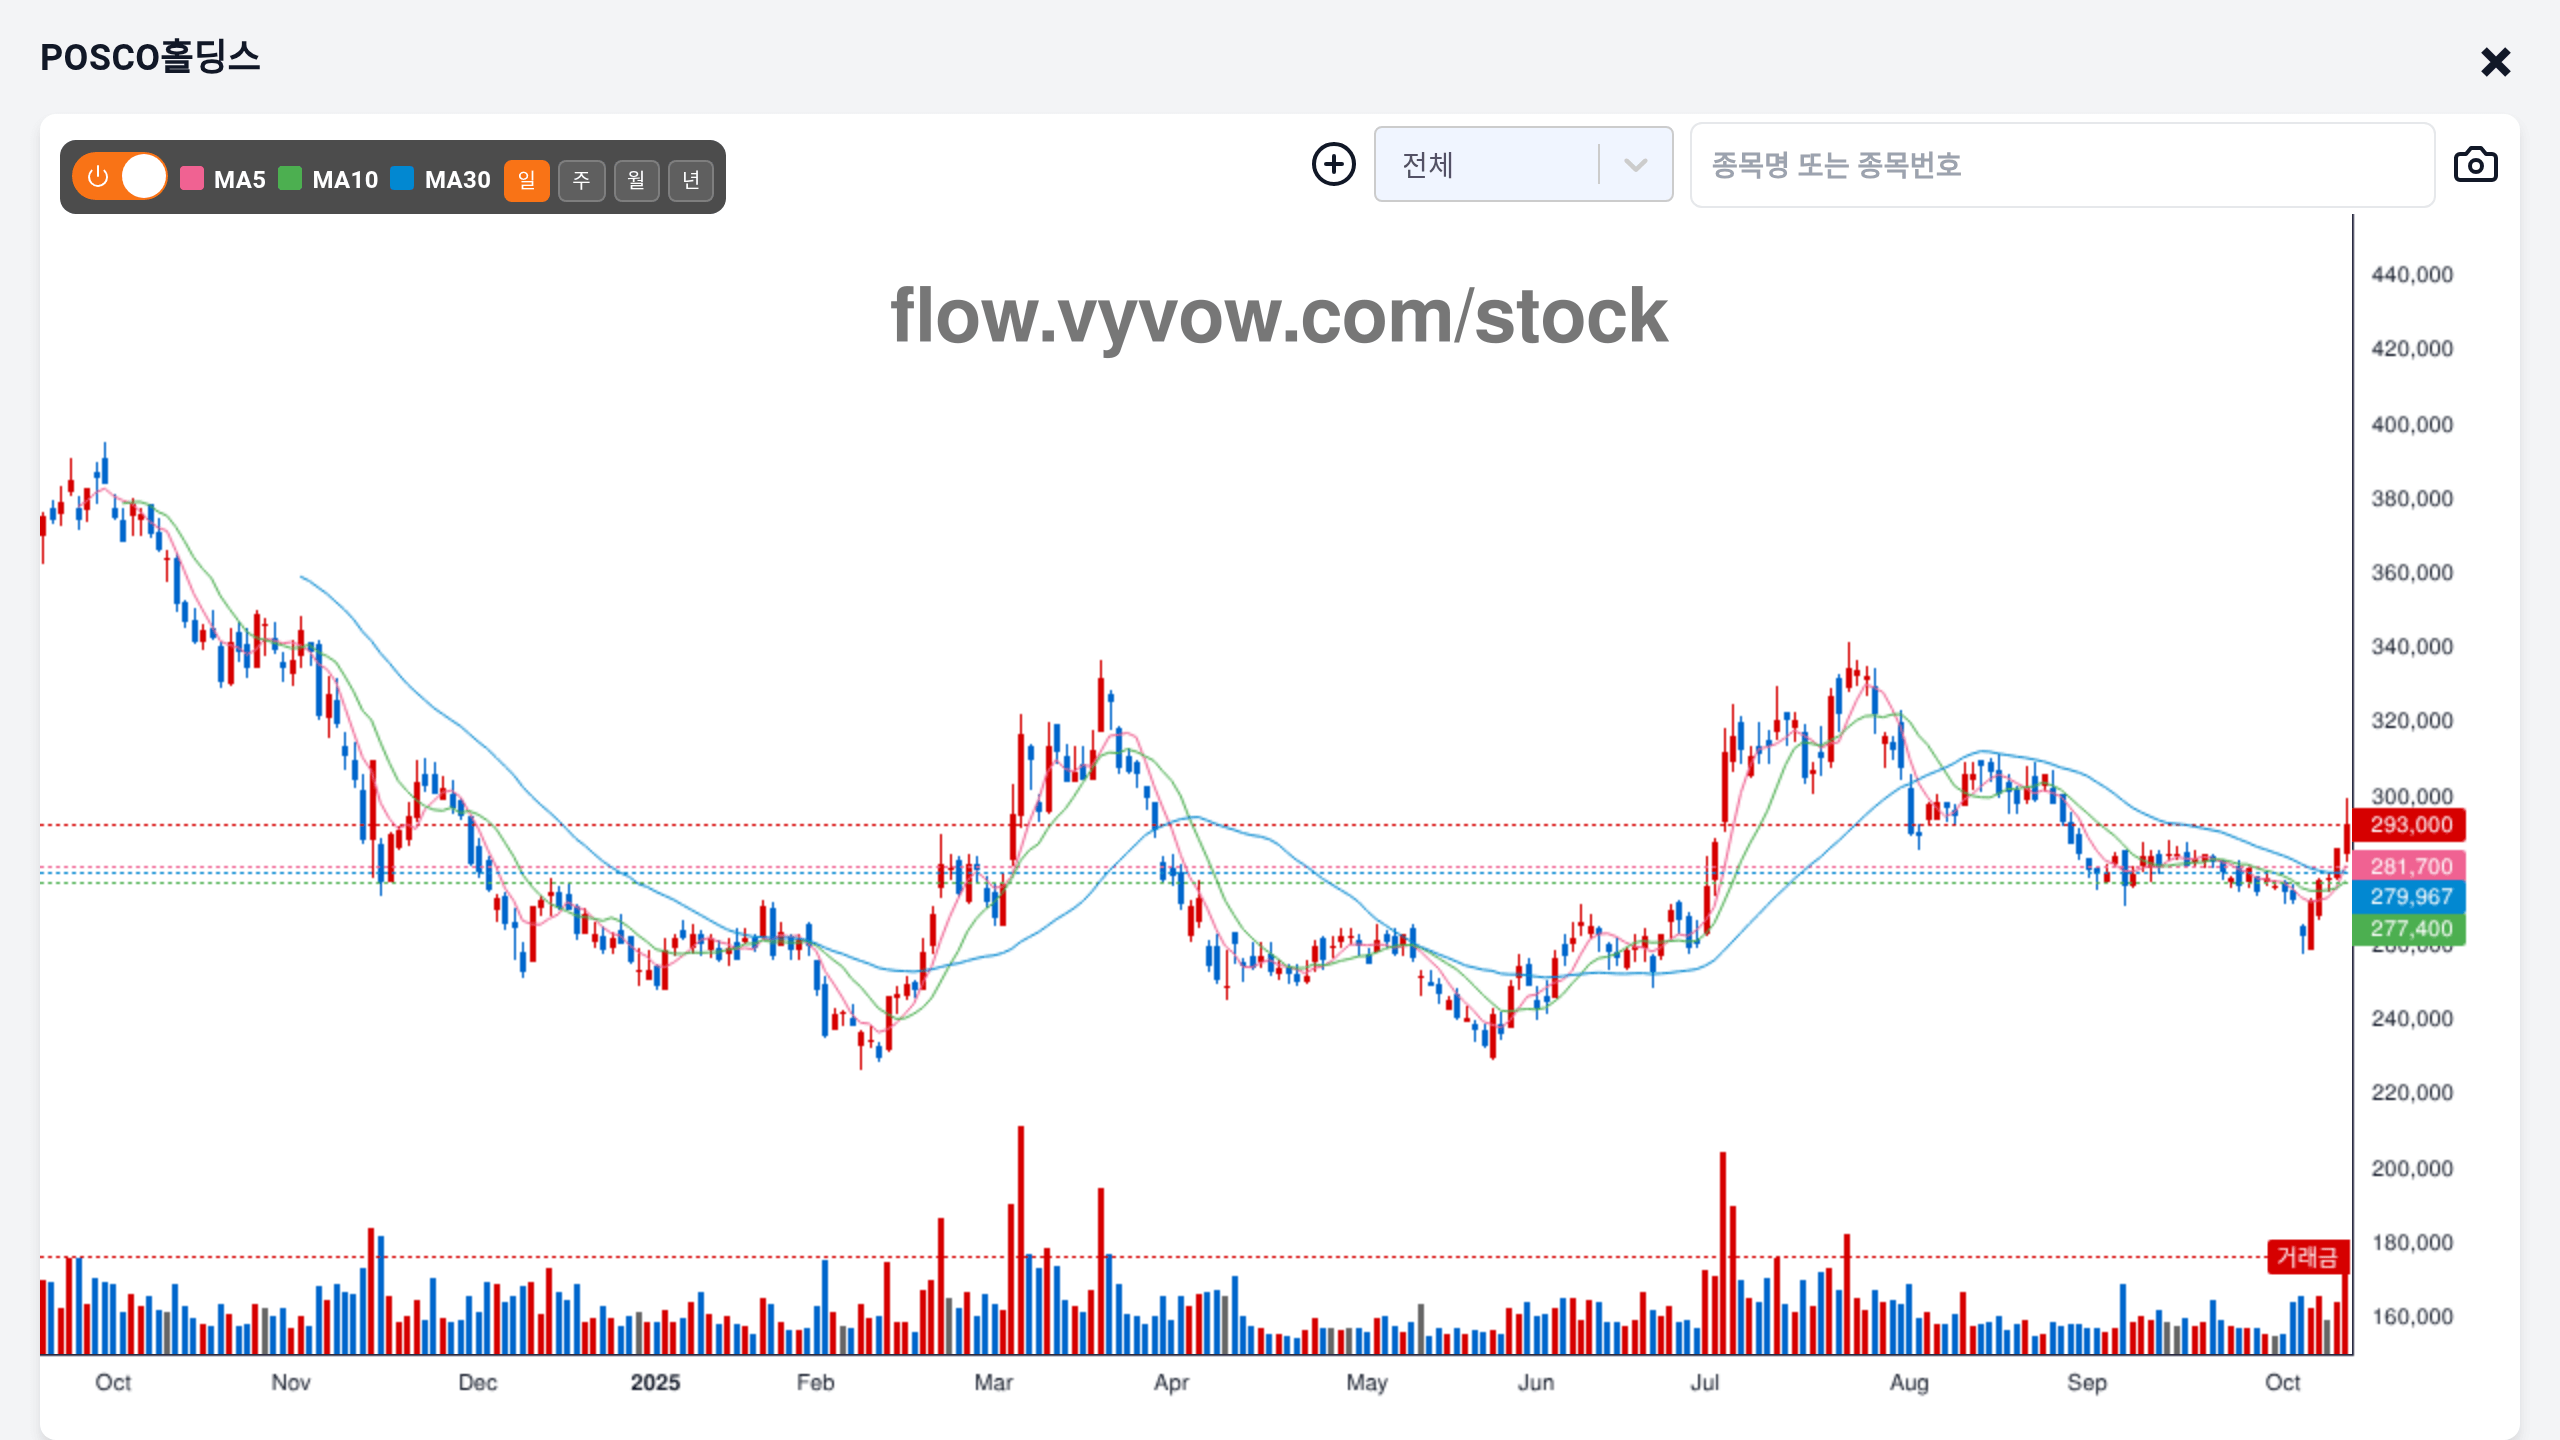Close the POSCO홀딩스 chart popup
Screen dimensions: 2560x1440
2495,62
